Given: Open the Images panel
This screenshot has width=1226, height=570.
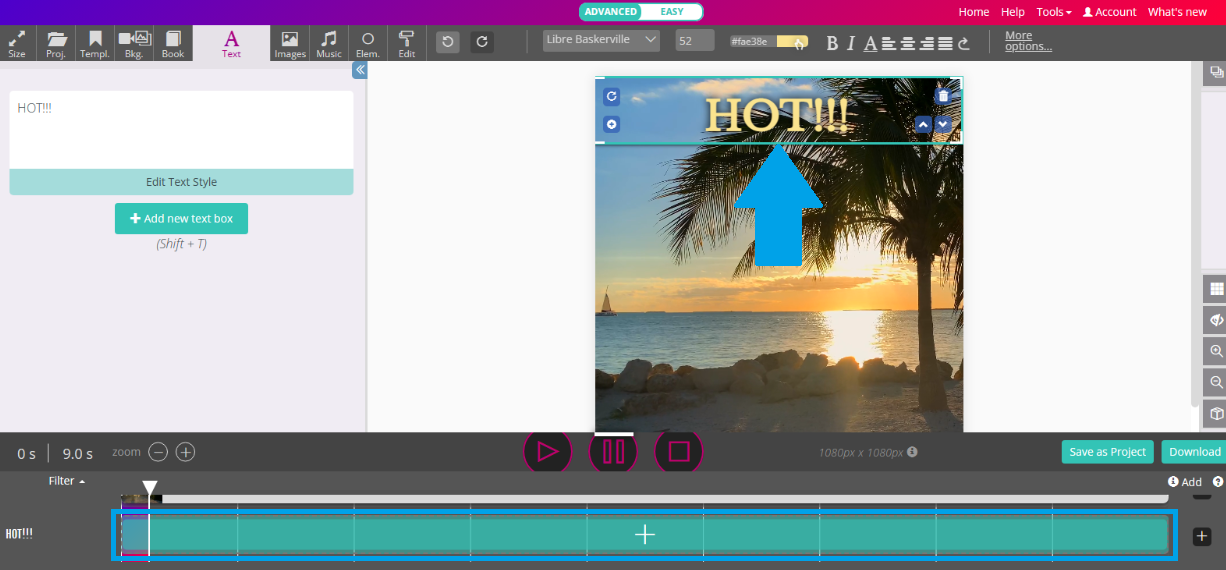Looking at the screenshot, I should coord(289,44).
